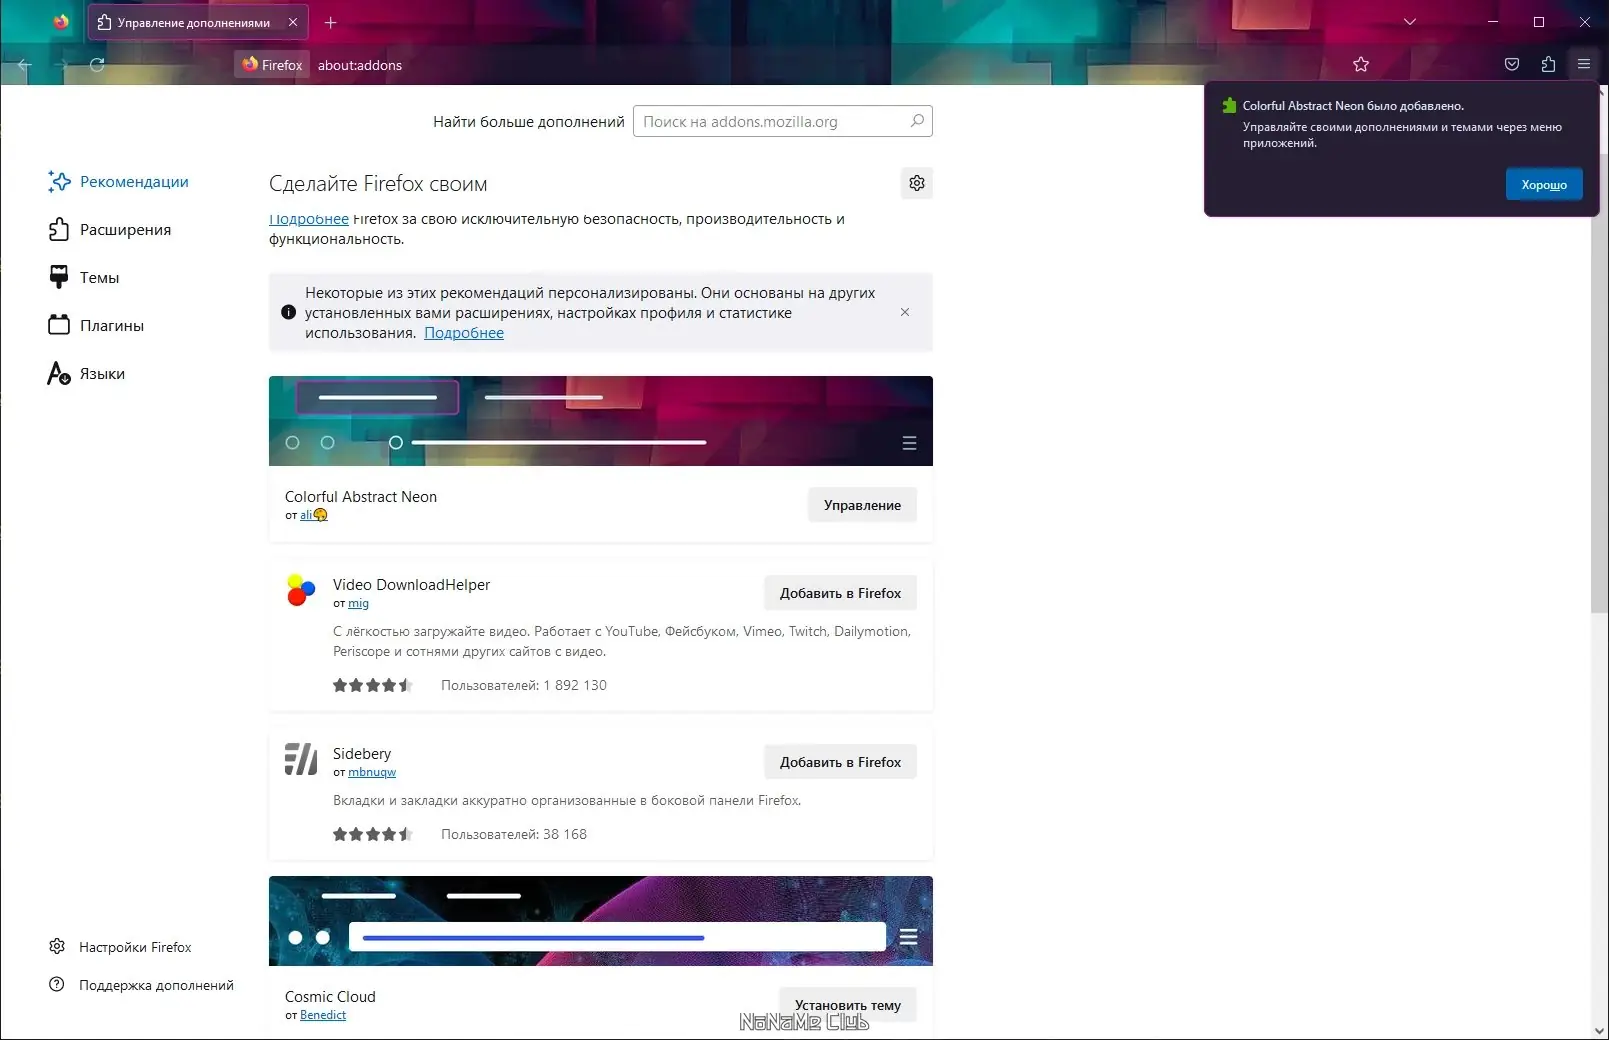Viewport: 1609px width, 1040px height.
Task: Confirm notification with Хорошо button
Action: pos(1544,184)
